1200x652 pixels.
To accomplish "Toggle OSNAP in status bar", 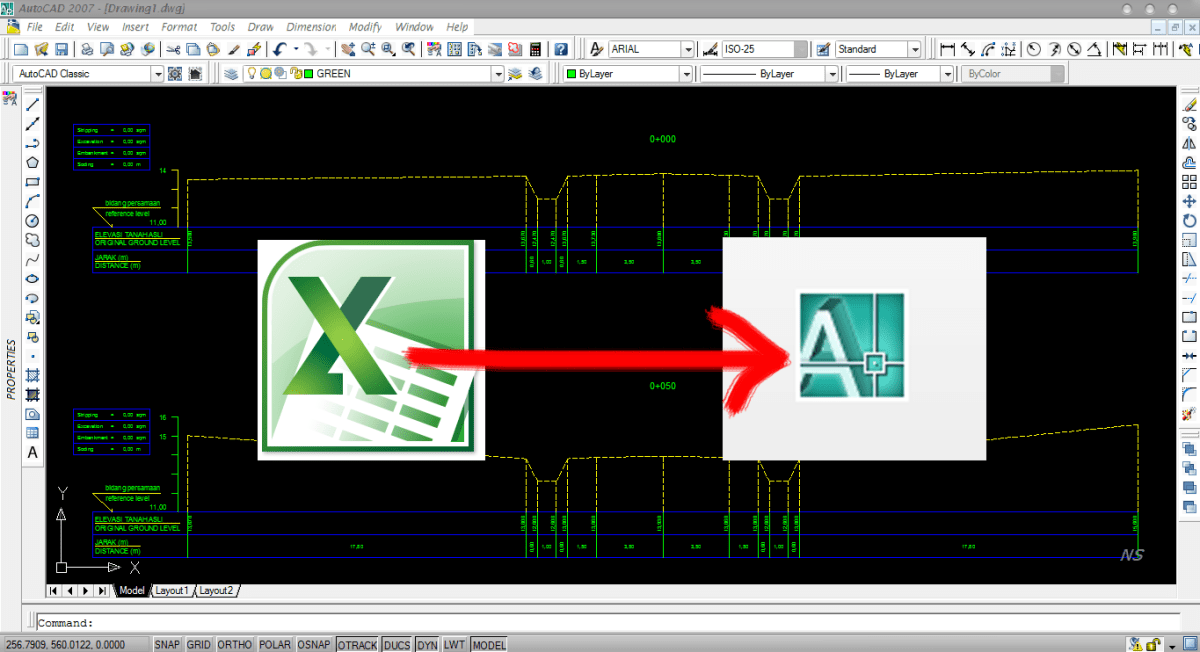I will click(x=315, y=644).
